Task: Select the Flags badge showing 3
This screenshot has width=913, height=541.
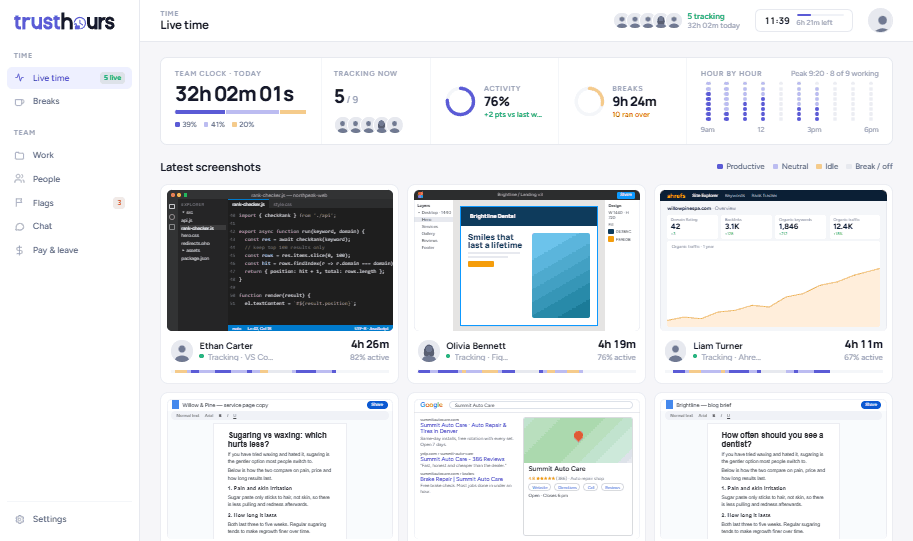Action: tap(119, 203)
